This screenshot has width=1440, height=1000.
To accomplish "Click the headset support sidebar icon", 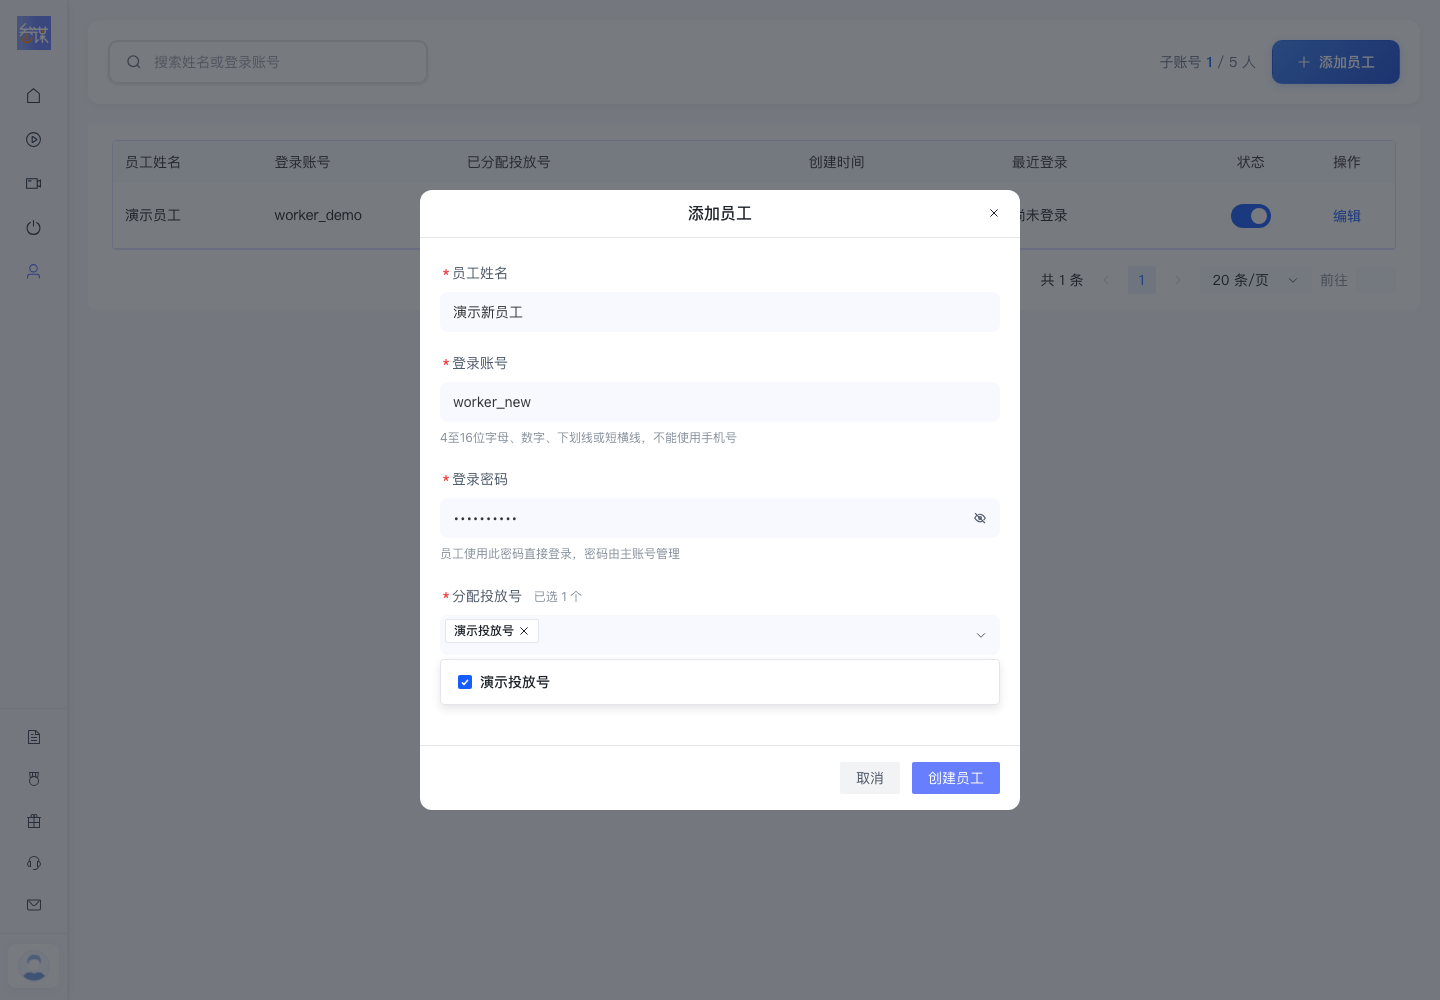I will coord(34,863).
